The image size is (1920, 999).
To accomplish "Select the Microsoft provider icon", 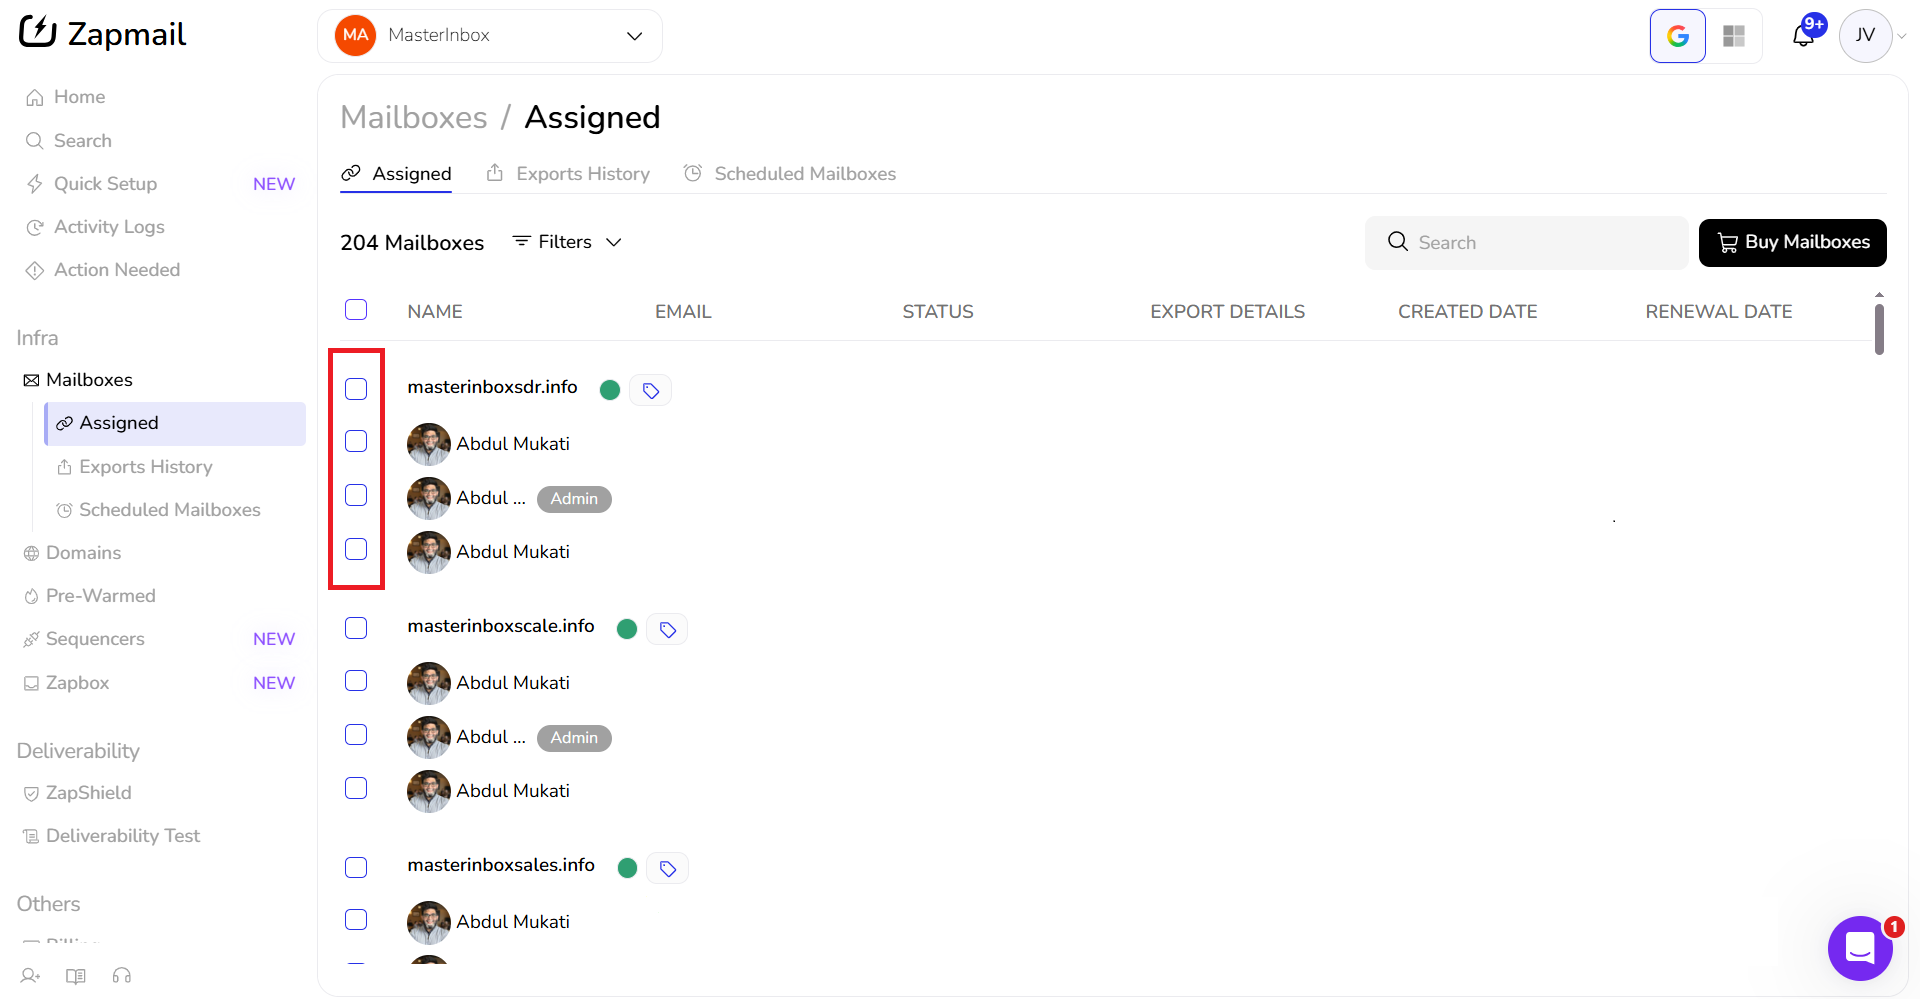I will (x=1733, y=36).
